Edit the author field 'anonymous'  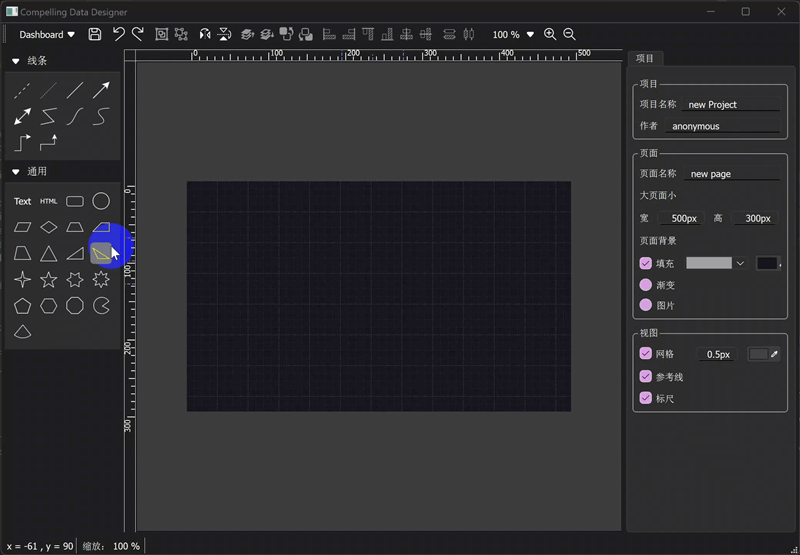coord(723,126)
